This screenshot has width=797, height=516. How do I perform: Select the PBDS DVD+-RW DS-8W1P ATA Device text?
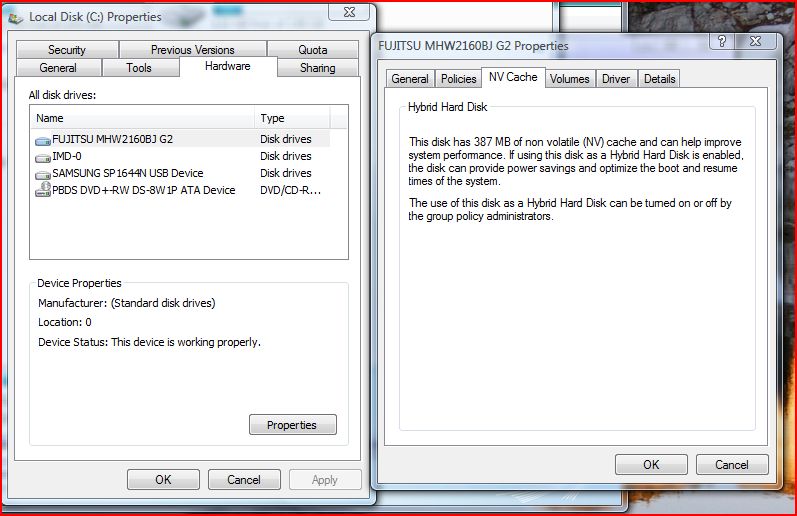click(144, 190)
